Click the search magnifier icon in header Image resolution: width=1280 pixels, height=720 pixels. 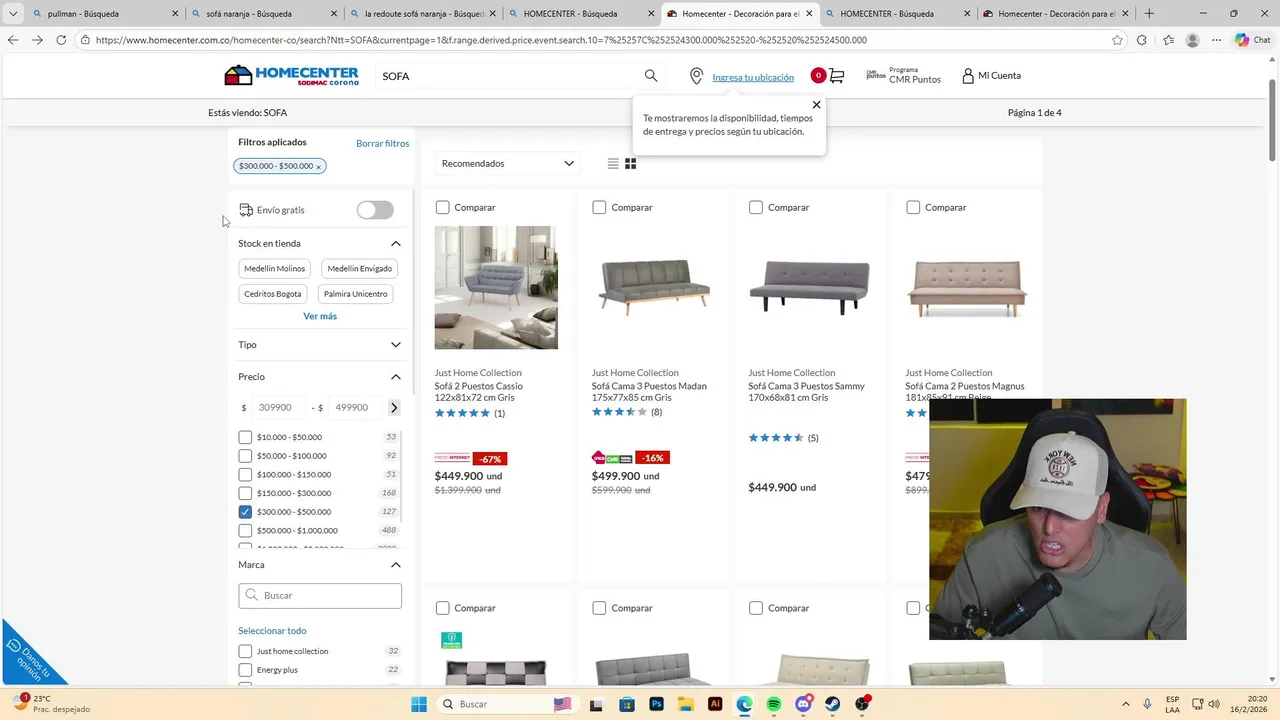click(651, 76)
